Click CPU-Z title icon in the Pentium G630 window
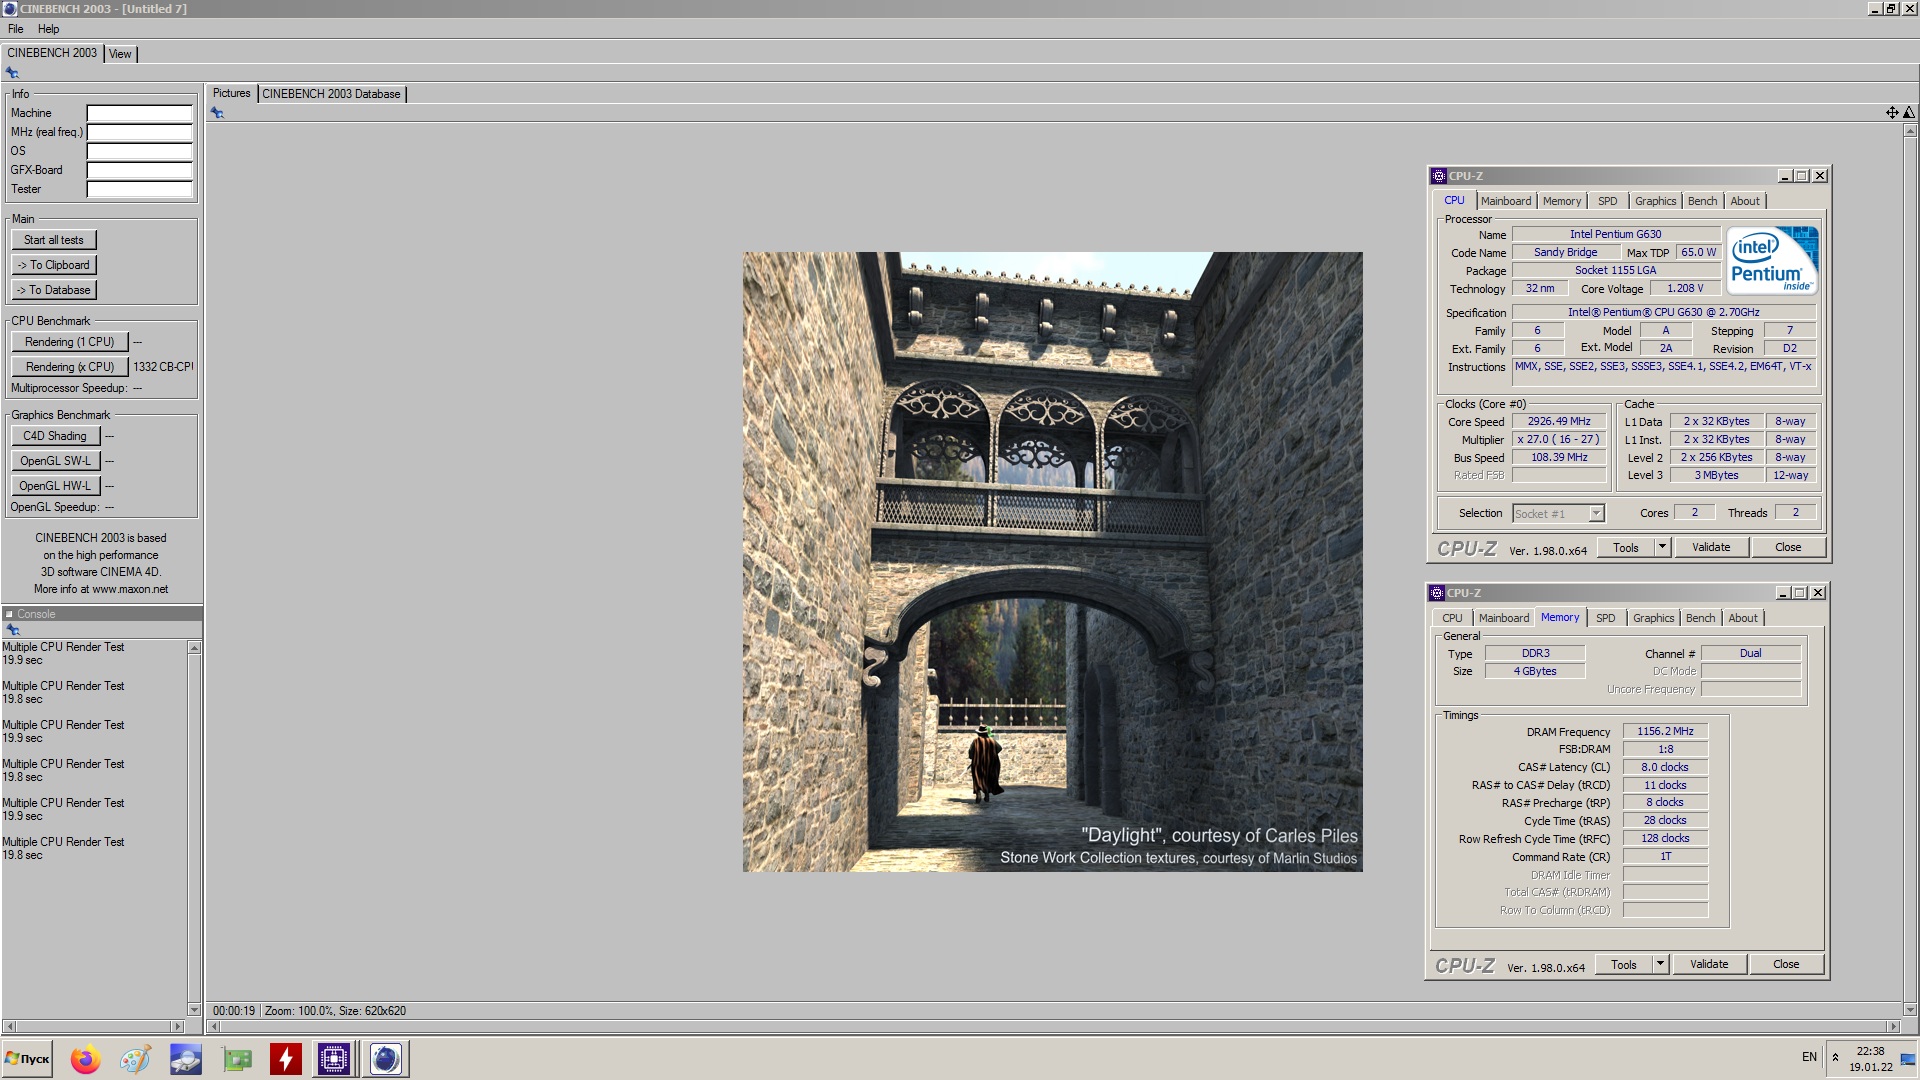The width and height of the screenshot is (1920, 1080). coord(1438,176)
